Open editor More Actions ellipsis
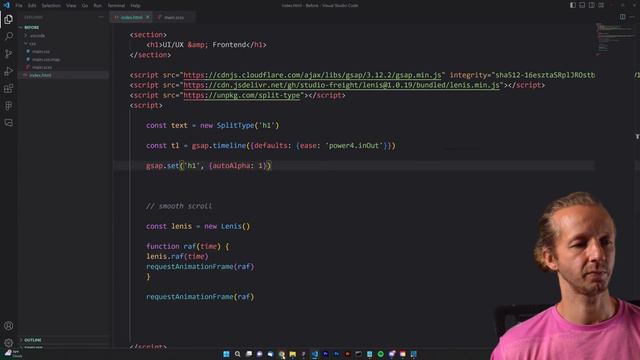 (x=632, y=17)
